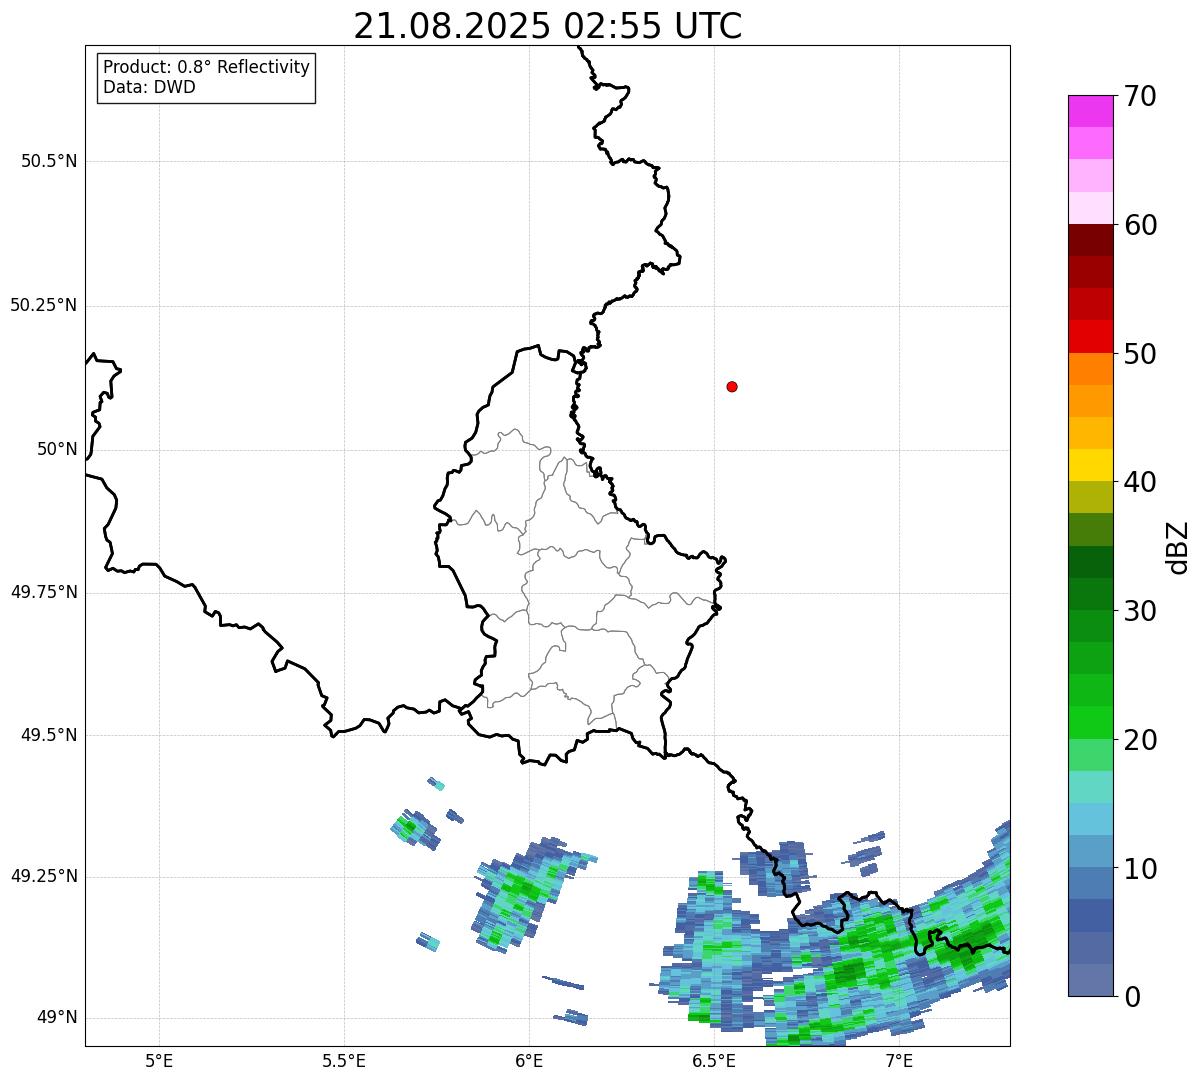Click the colorbar '30' tick label

click(1140, 611)
